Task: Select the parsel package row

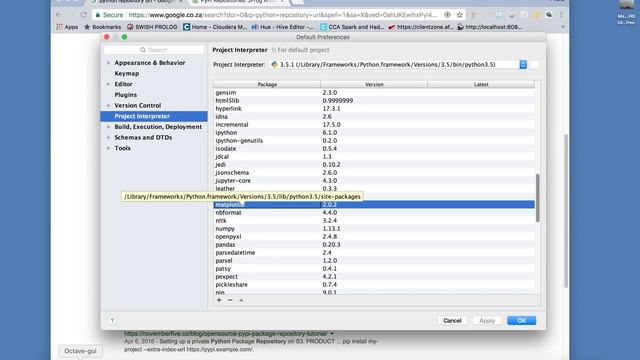Action: (x=374, y=260)
